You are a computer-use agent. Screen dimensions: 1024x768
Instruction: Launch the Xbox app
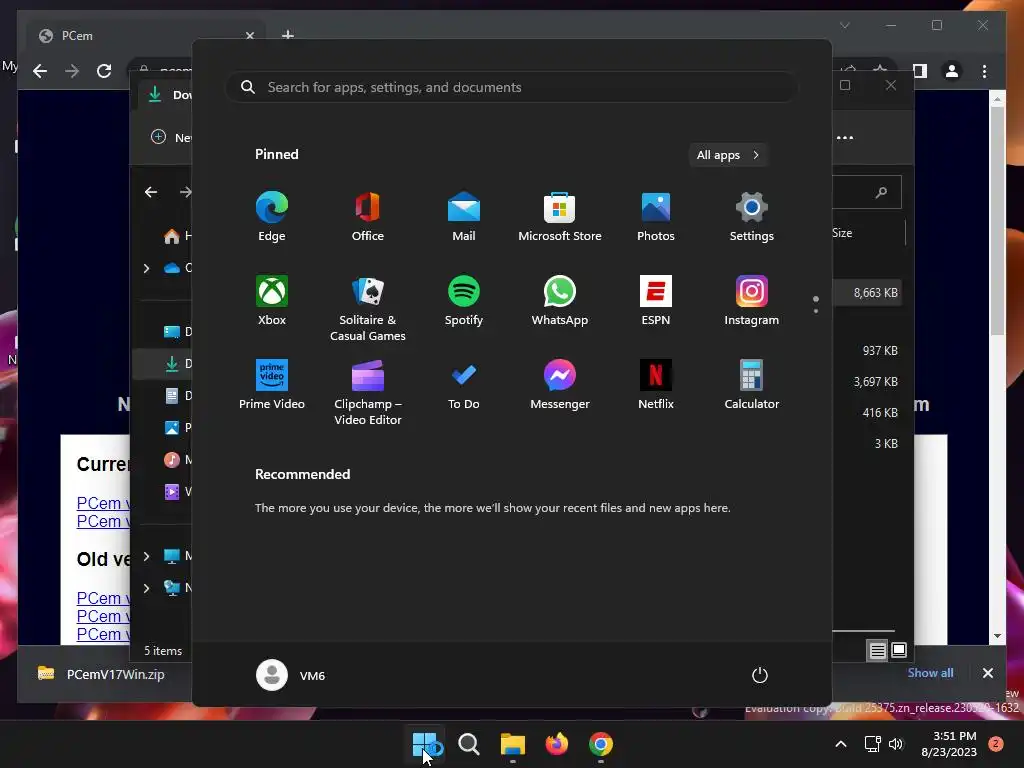click(x=272, y=300)
